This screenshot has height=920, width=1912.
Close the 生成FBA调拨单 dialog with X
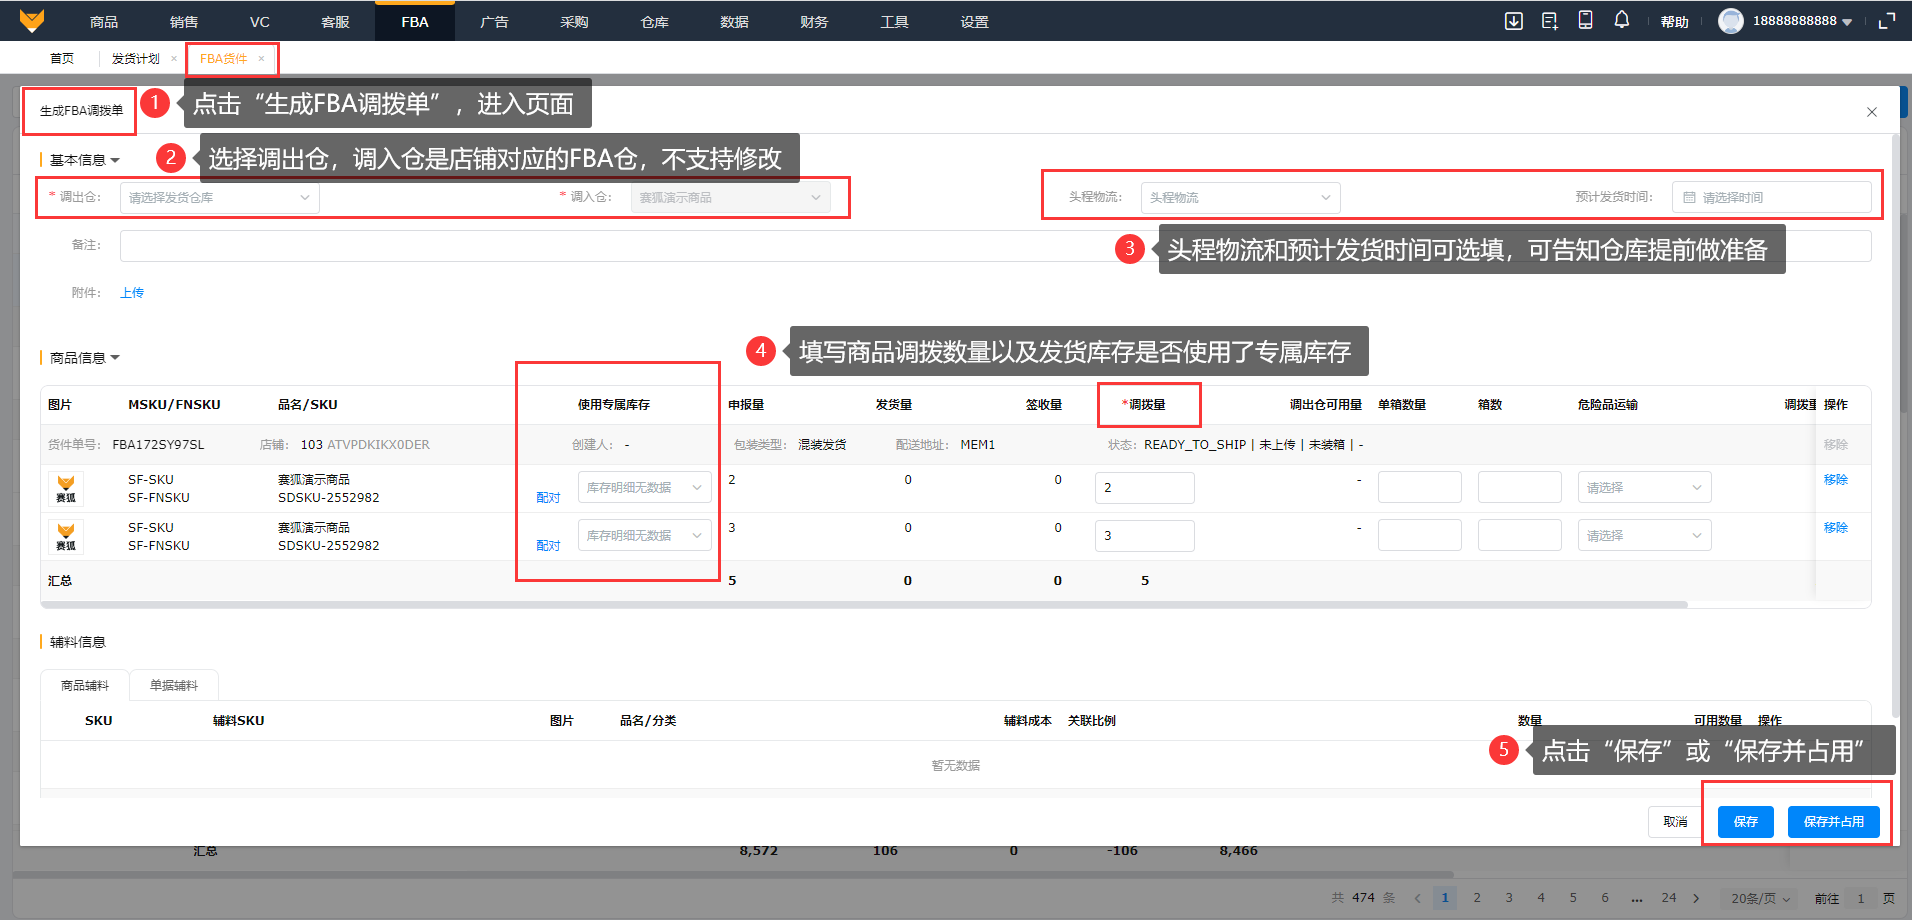1871,112
